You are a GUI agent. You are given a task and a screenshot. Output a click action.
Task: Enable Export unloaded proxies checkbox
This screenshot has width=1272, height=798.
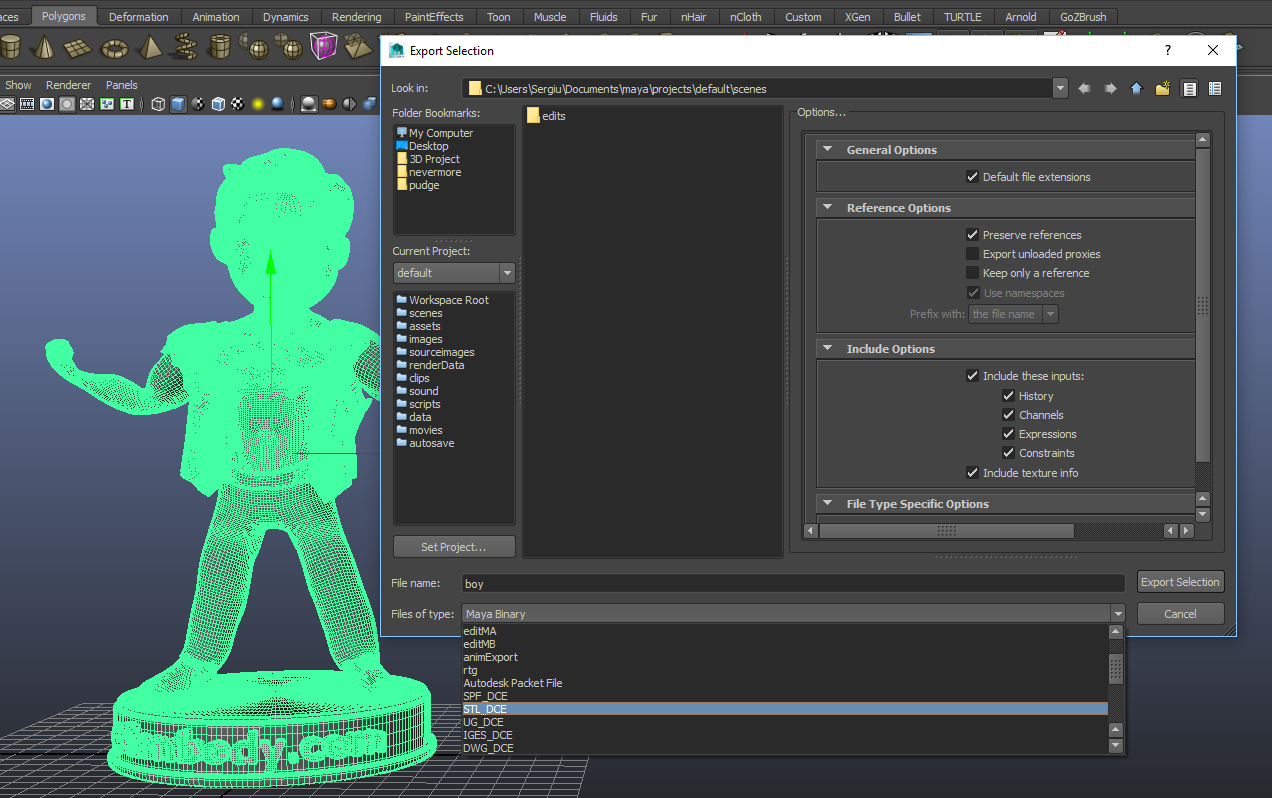pyautogui.click(x=972, y=254)
